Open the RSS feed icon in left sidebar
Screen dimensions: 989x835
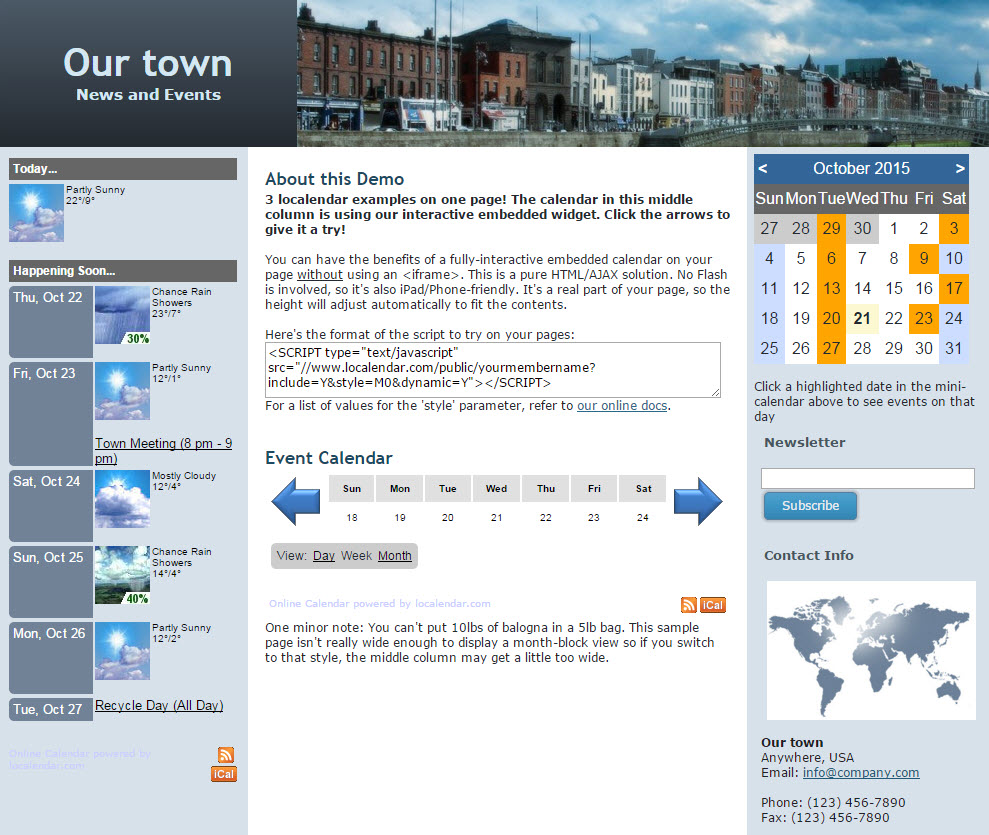coord(226,754)
